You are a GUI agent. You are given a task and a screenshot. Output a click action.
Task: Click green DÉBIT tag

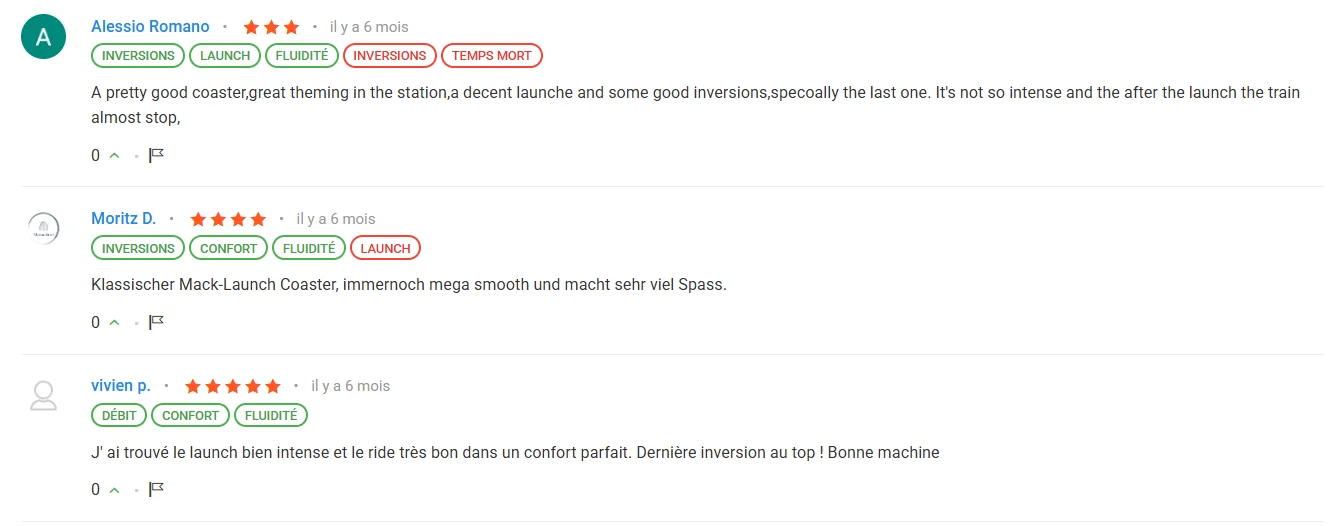click(x=119, y=415)
